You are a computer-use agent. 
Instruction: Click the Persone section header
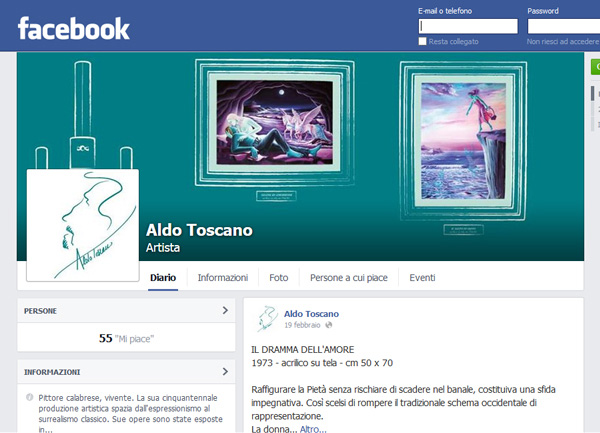tap(126, 311)
